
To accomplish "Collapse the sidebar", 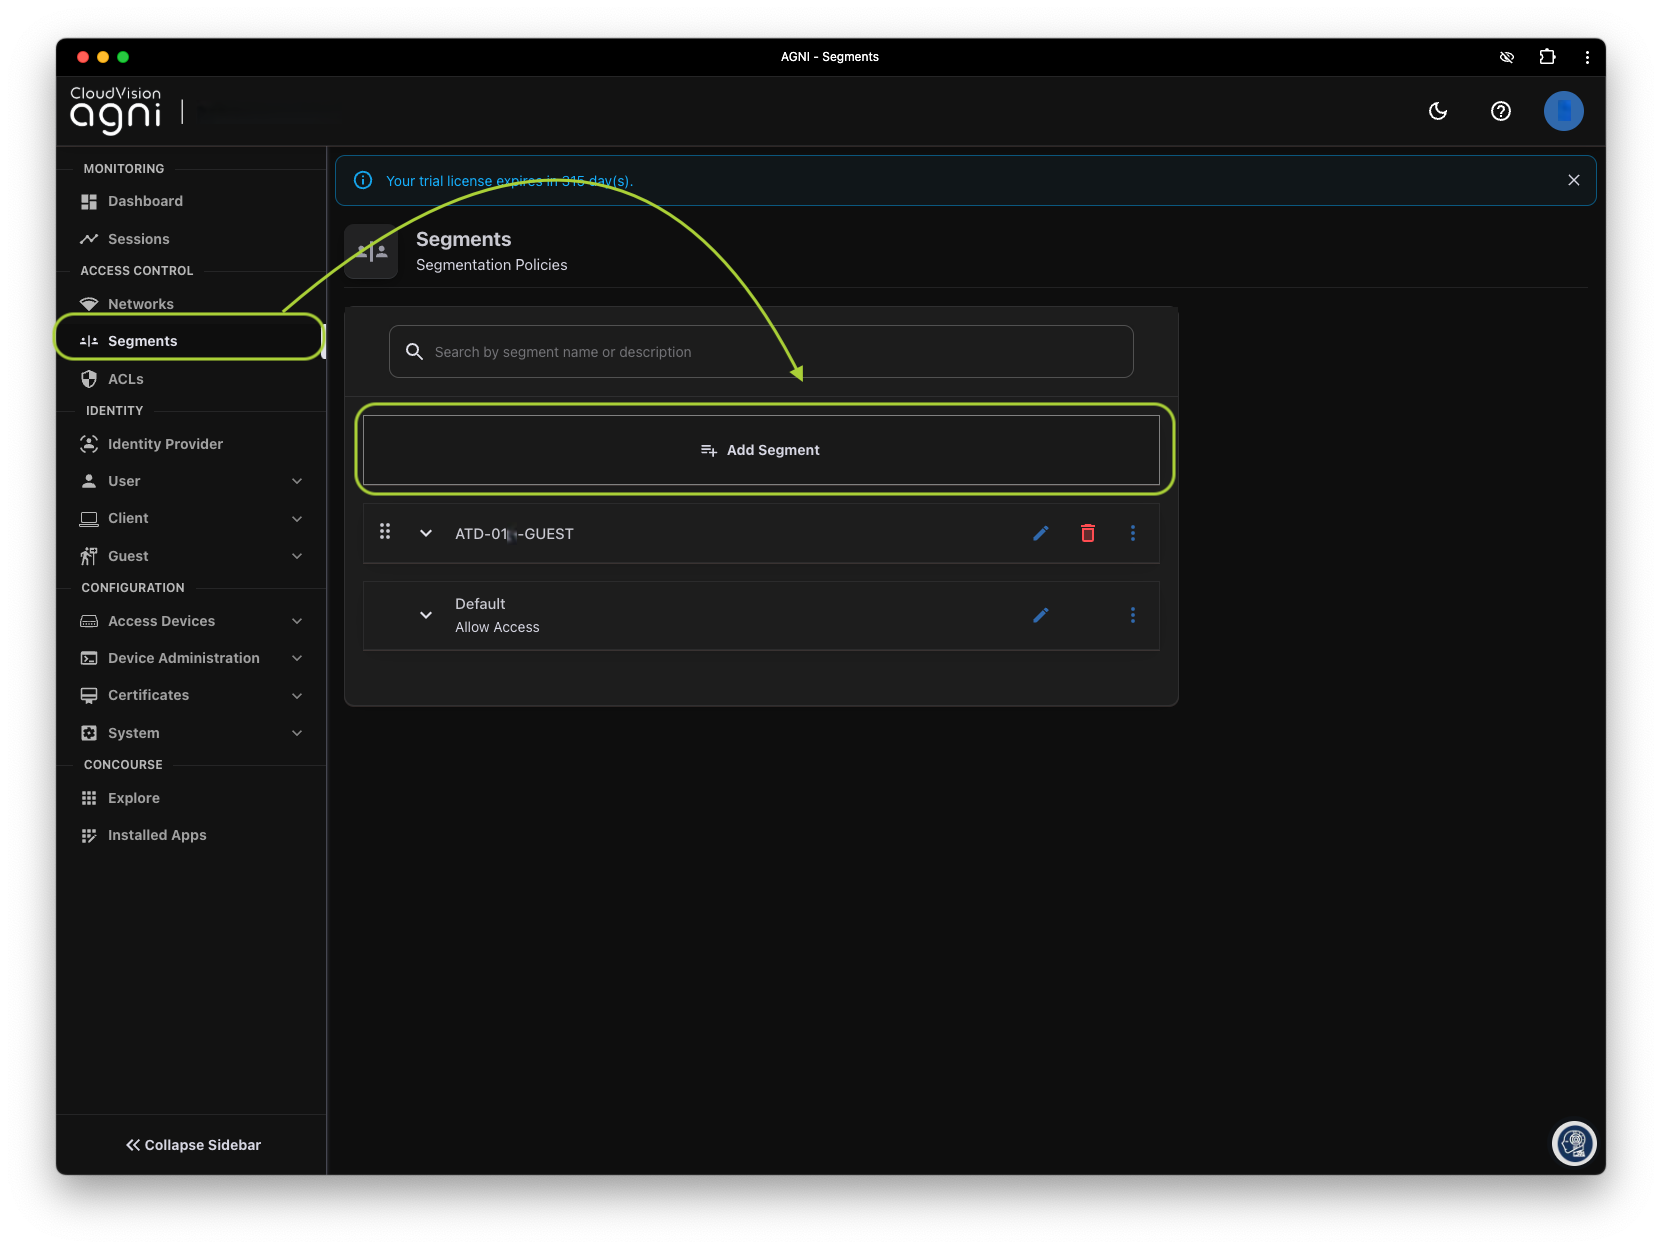I will 193,1145.
